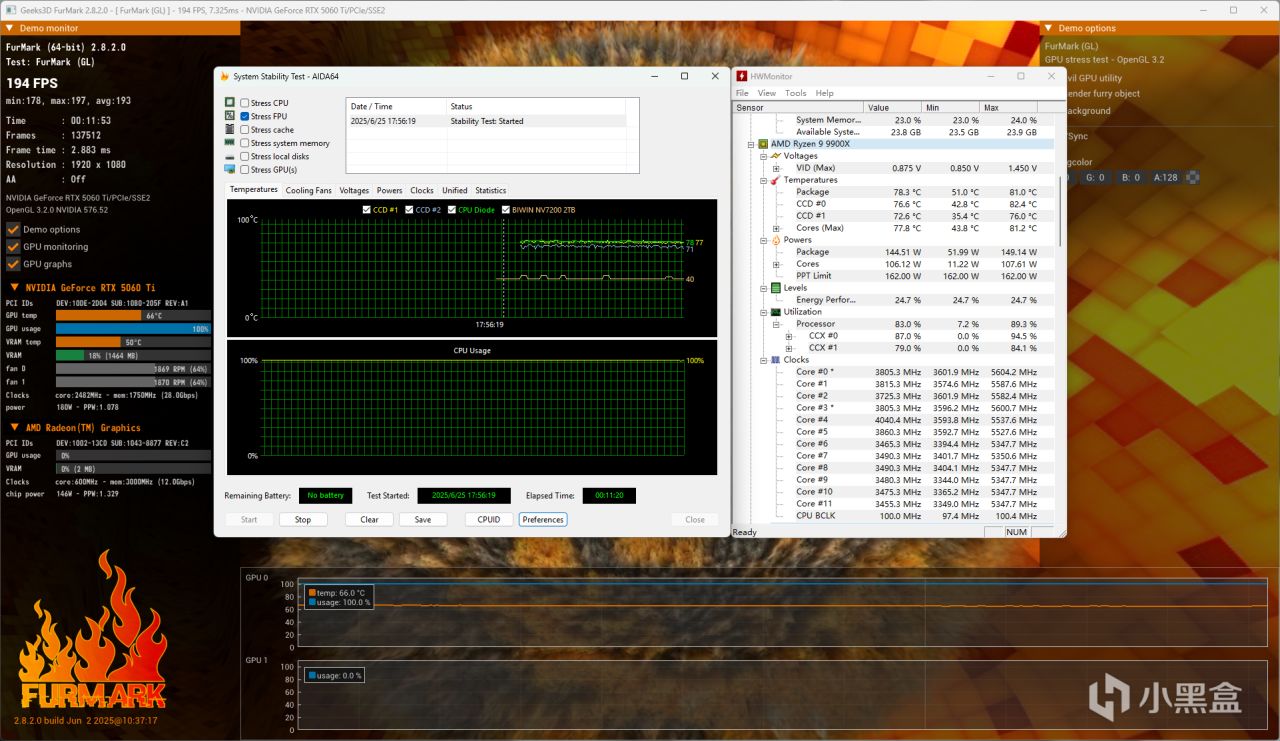Click the thermometer icon next to Temperatures
The width and height of the screenshot is (1280, 741).
(775, 180)
